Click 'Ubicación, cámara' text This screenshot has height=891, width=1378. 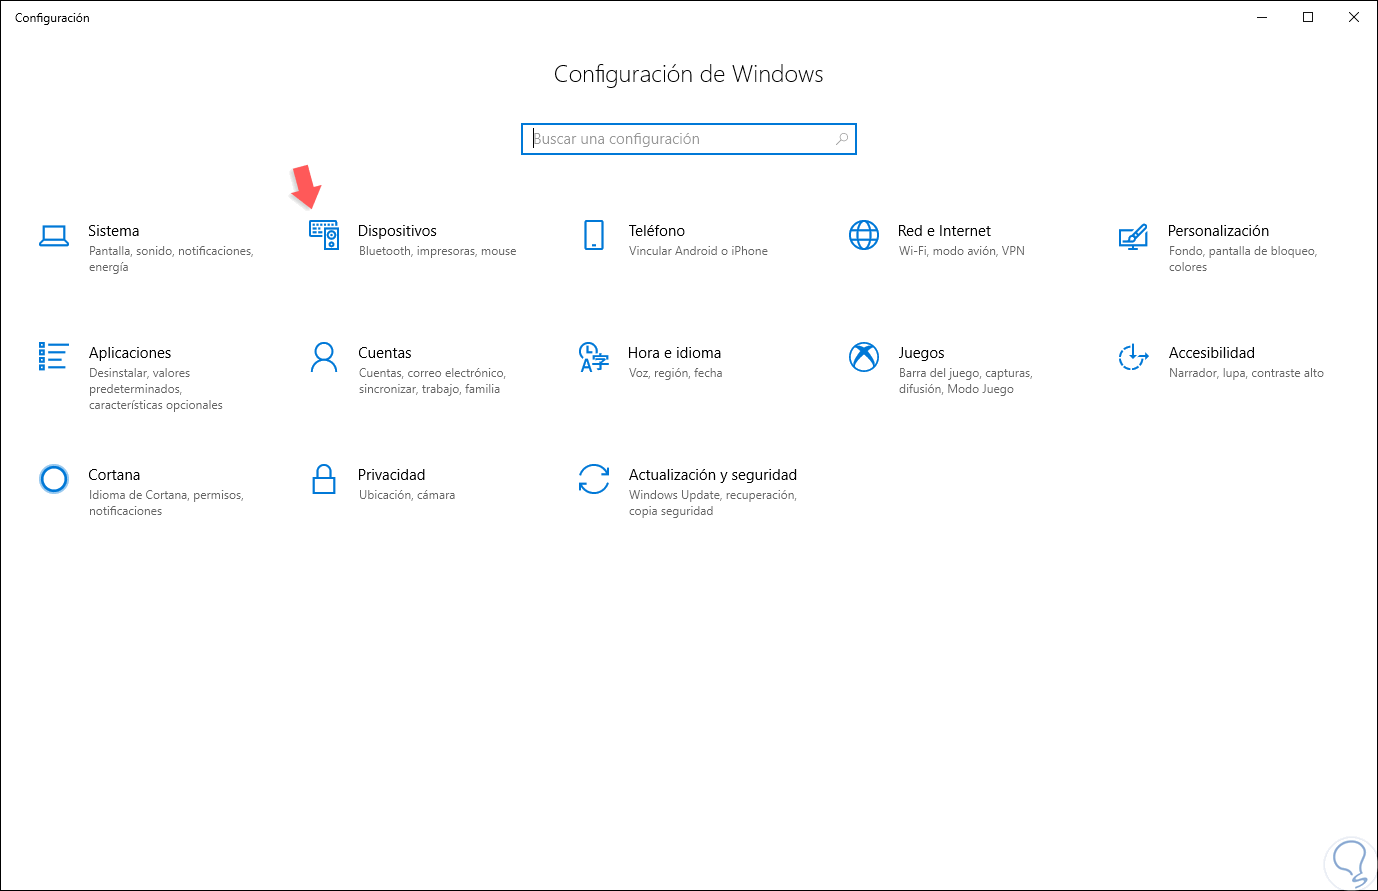pyautogui.click(x=407, y=495)
